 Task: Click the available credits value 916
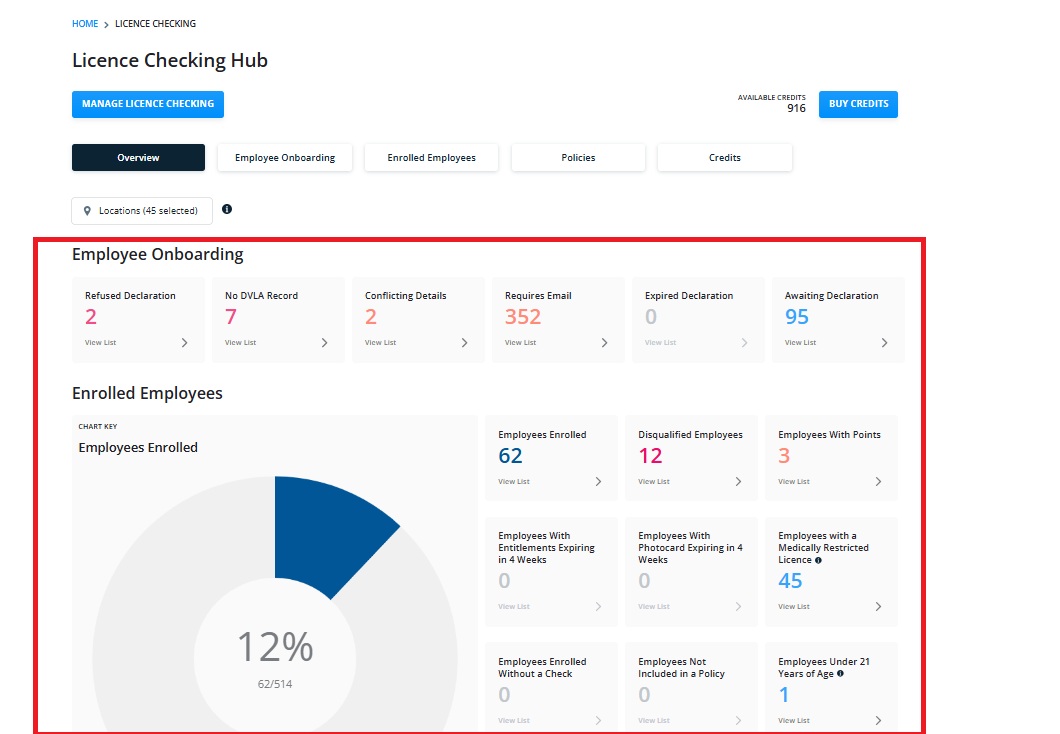796,108
